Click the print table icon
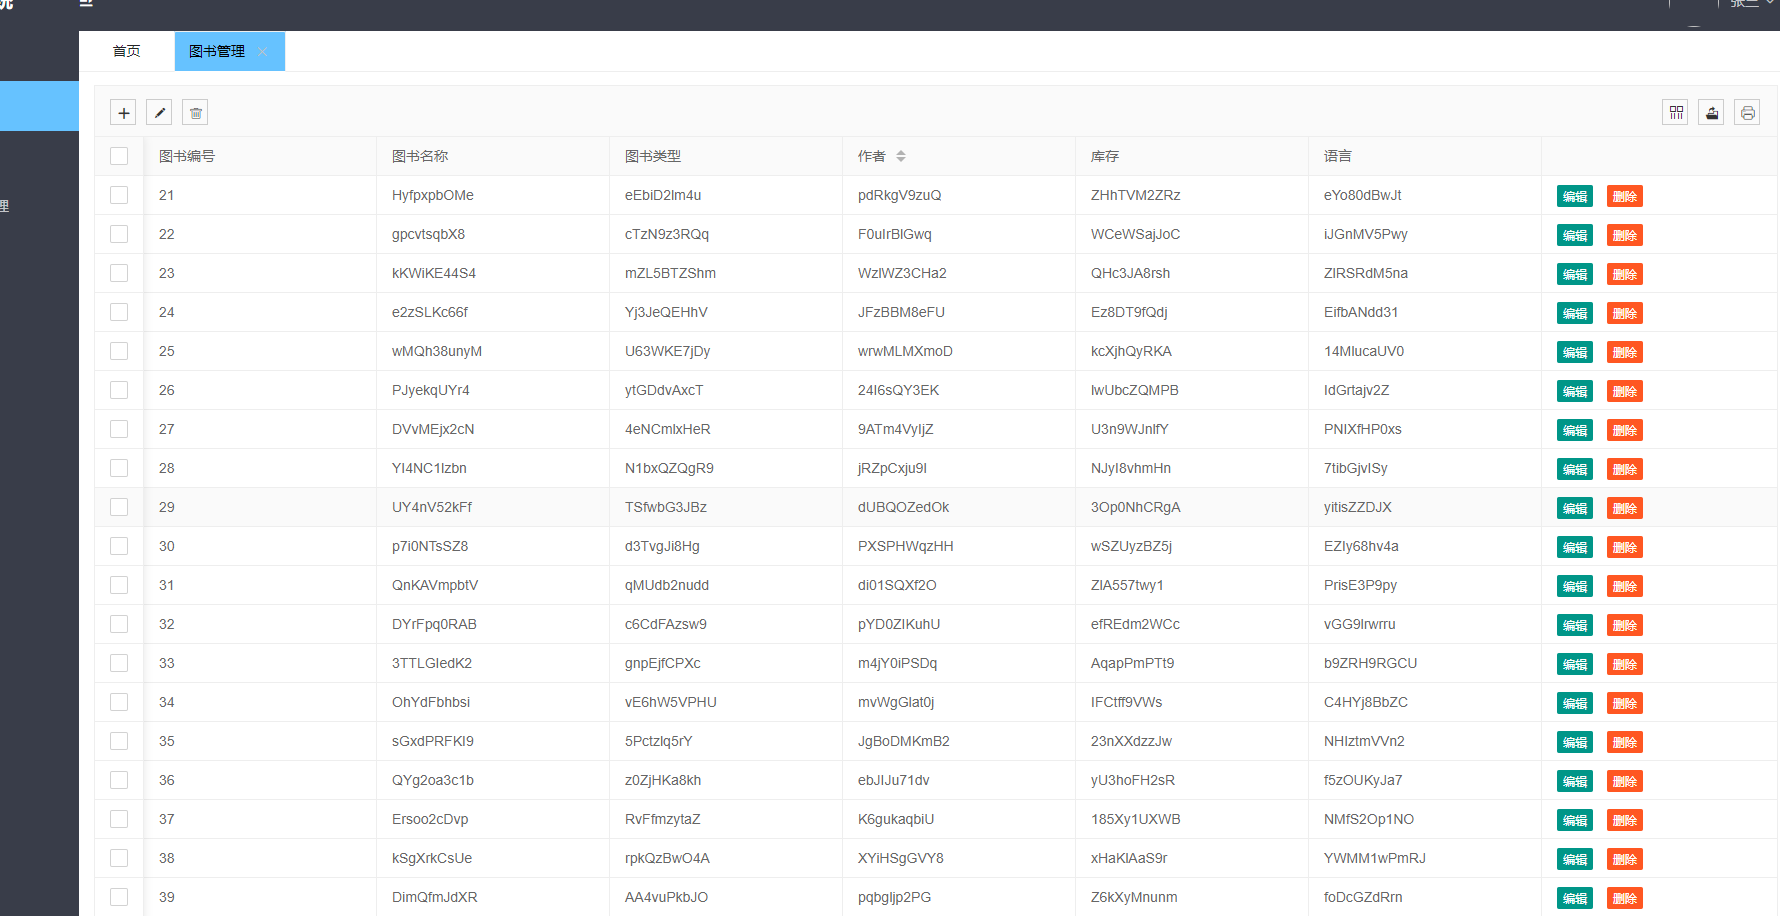 [x=1748, y=113]
